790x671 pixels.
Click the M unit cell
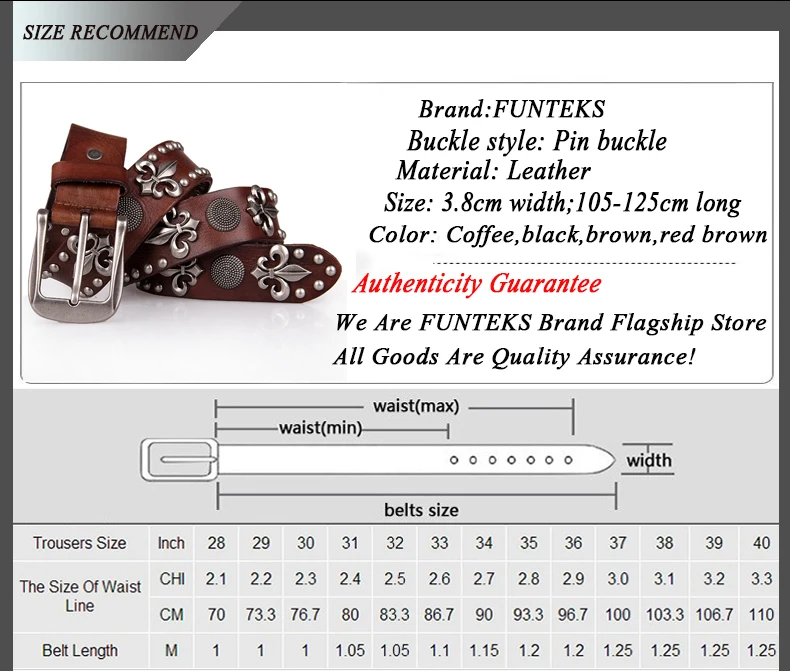coord(171,650)
